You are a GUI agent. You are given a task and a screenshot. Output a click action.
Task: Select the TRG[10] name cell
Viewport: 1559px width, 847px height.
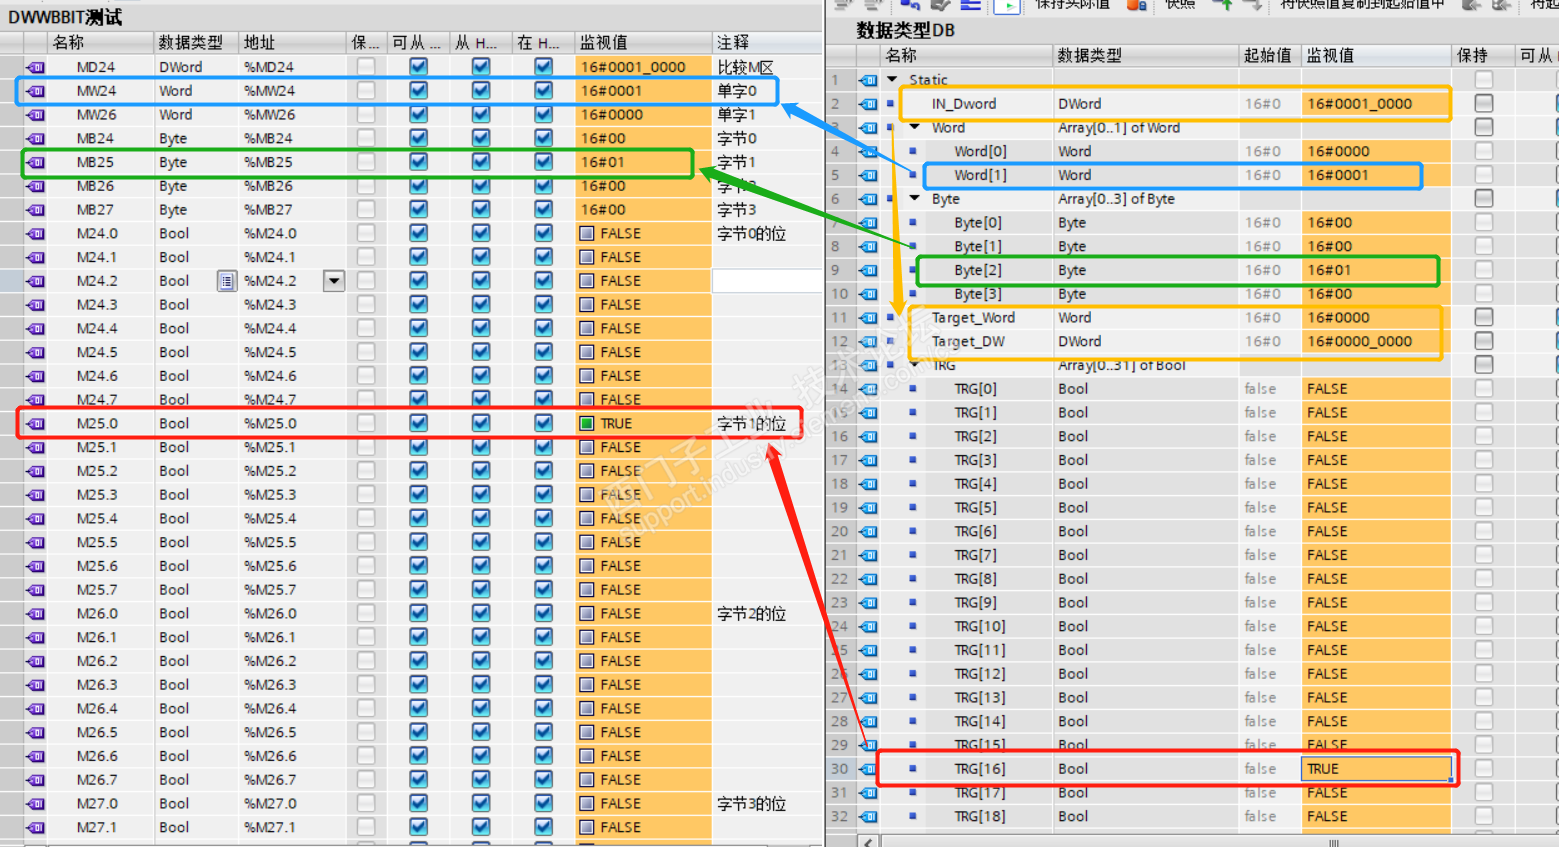980,626
